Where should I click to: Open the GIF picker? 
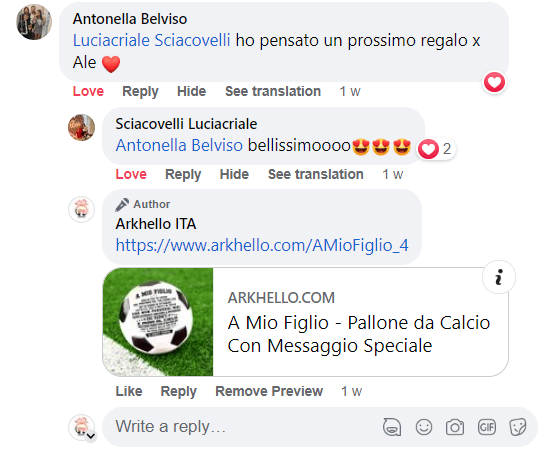pyautogui.click(x=487, y=427)
